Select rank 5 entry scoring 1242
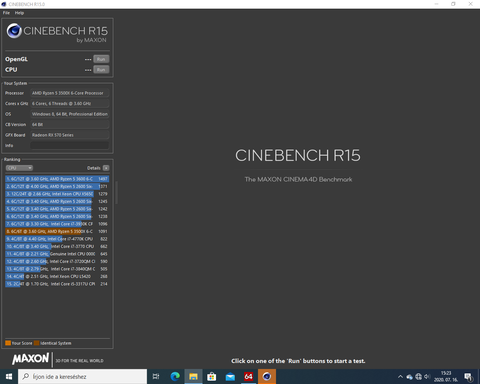Screen dimensions: 480x384 pos(57,209)
